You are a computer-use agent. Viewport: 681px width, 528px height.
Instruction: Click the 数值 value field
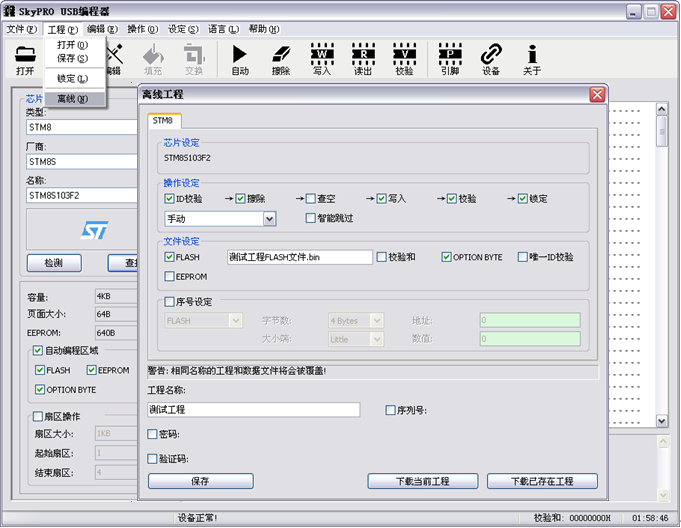click(530, 339)
